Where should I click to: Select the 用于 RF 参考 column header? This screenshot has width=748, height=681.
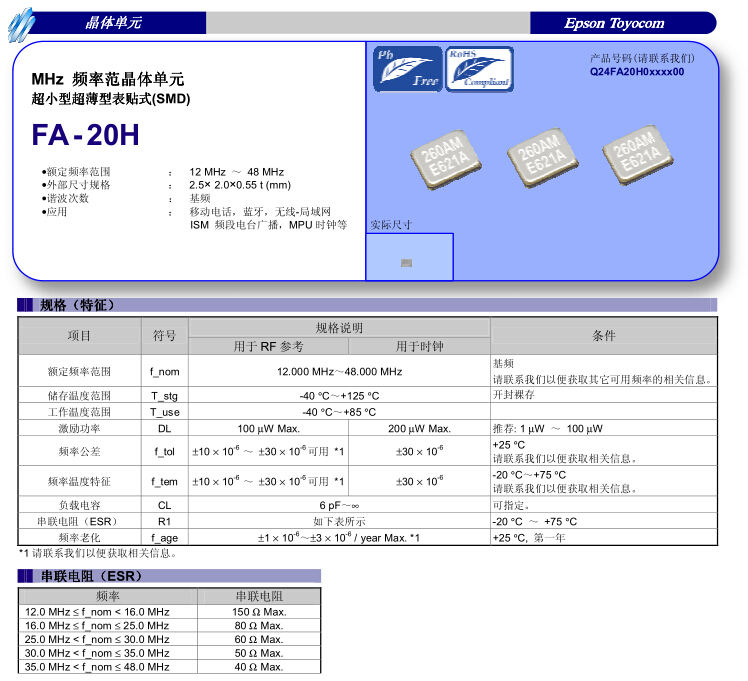268,346
